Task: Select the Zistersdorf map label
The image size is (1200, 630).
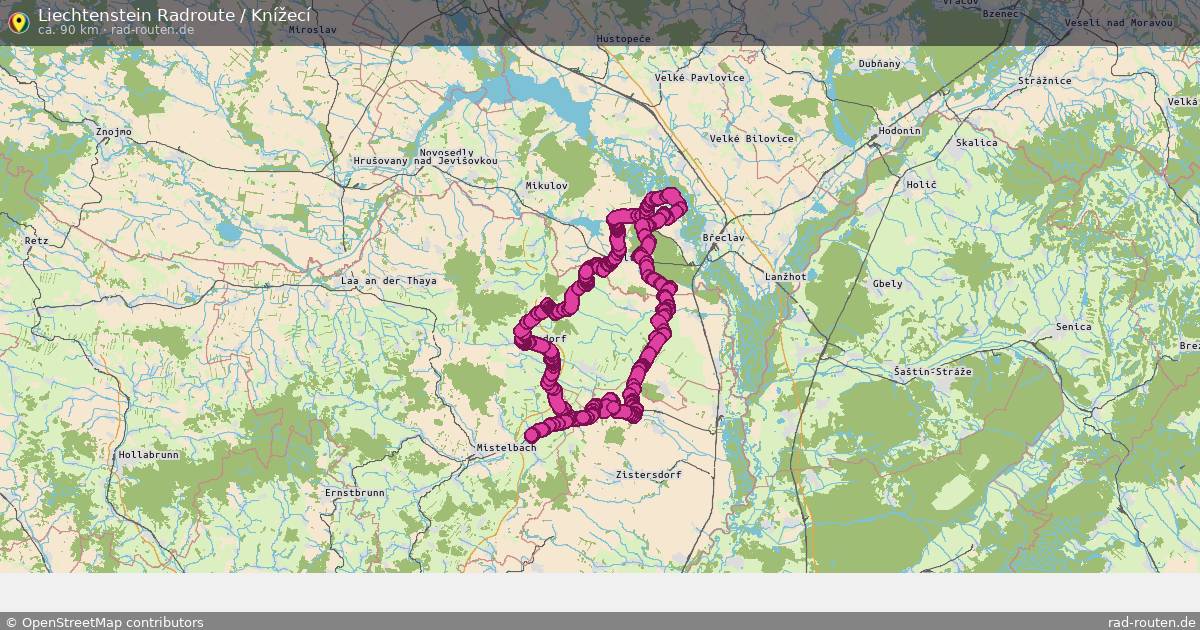Action: coord(649,475)
